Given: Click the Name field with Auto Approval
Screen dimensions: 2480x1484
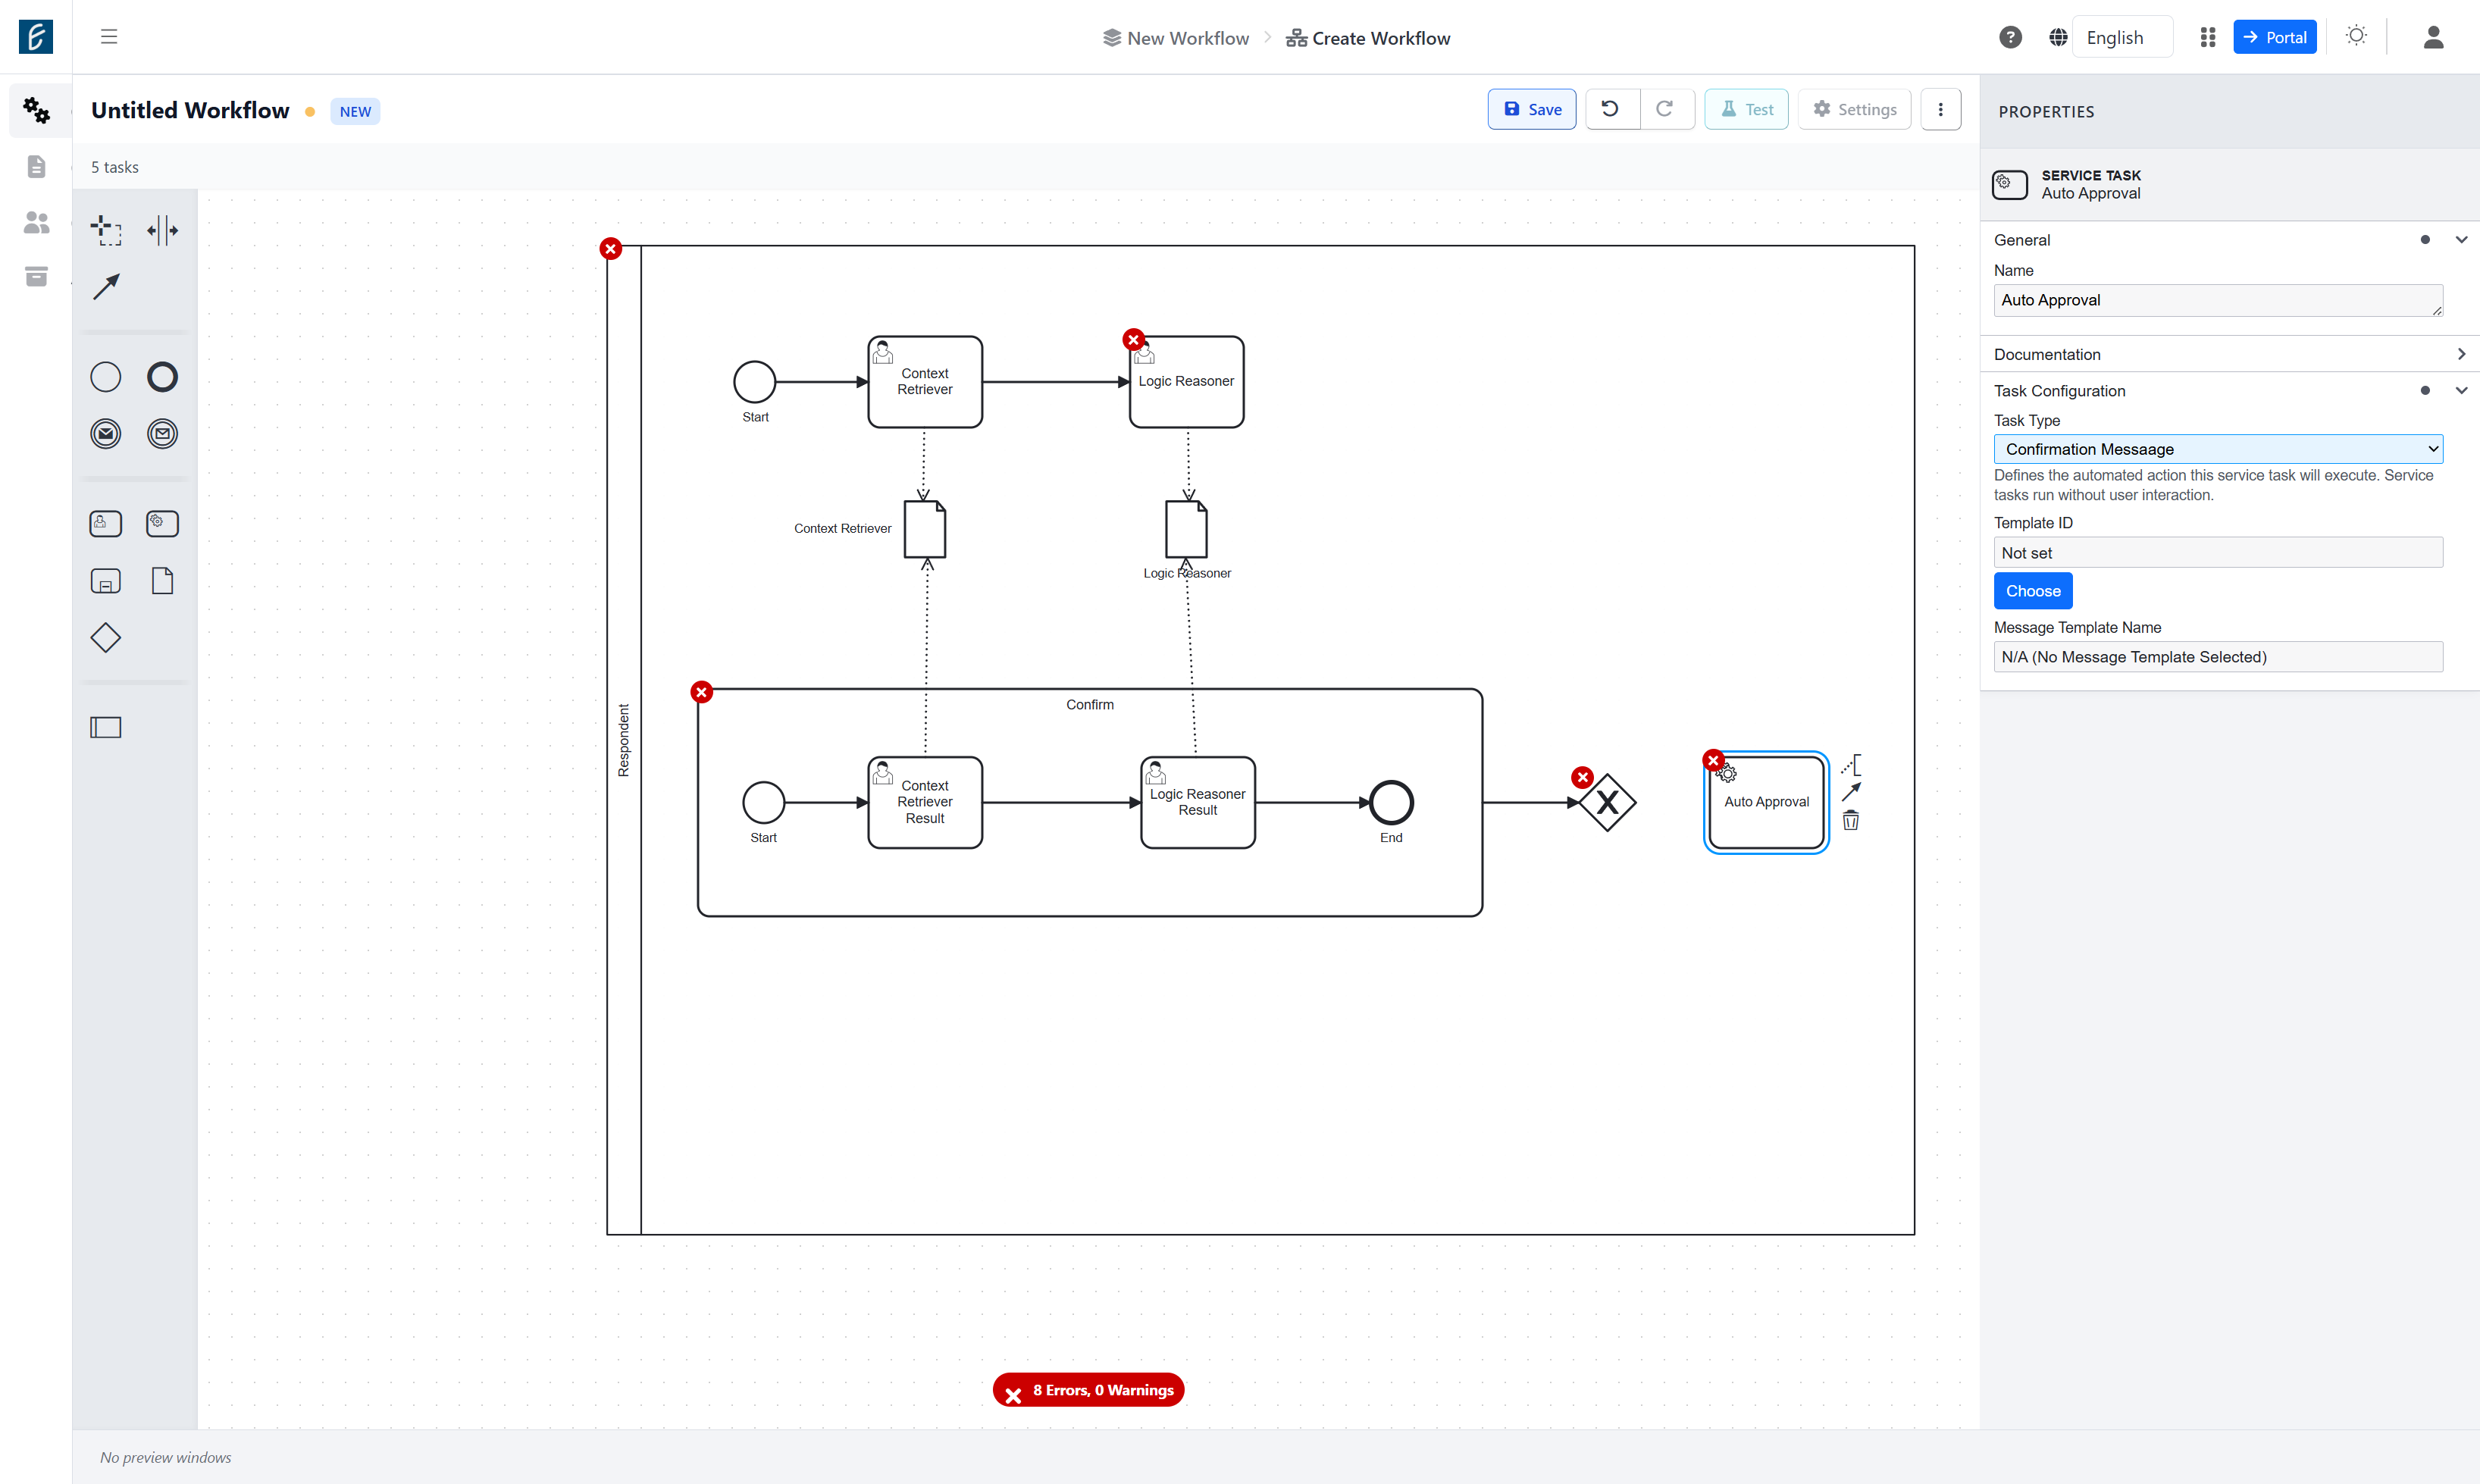Looking at the screenshot, I should coord(2218,300).
